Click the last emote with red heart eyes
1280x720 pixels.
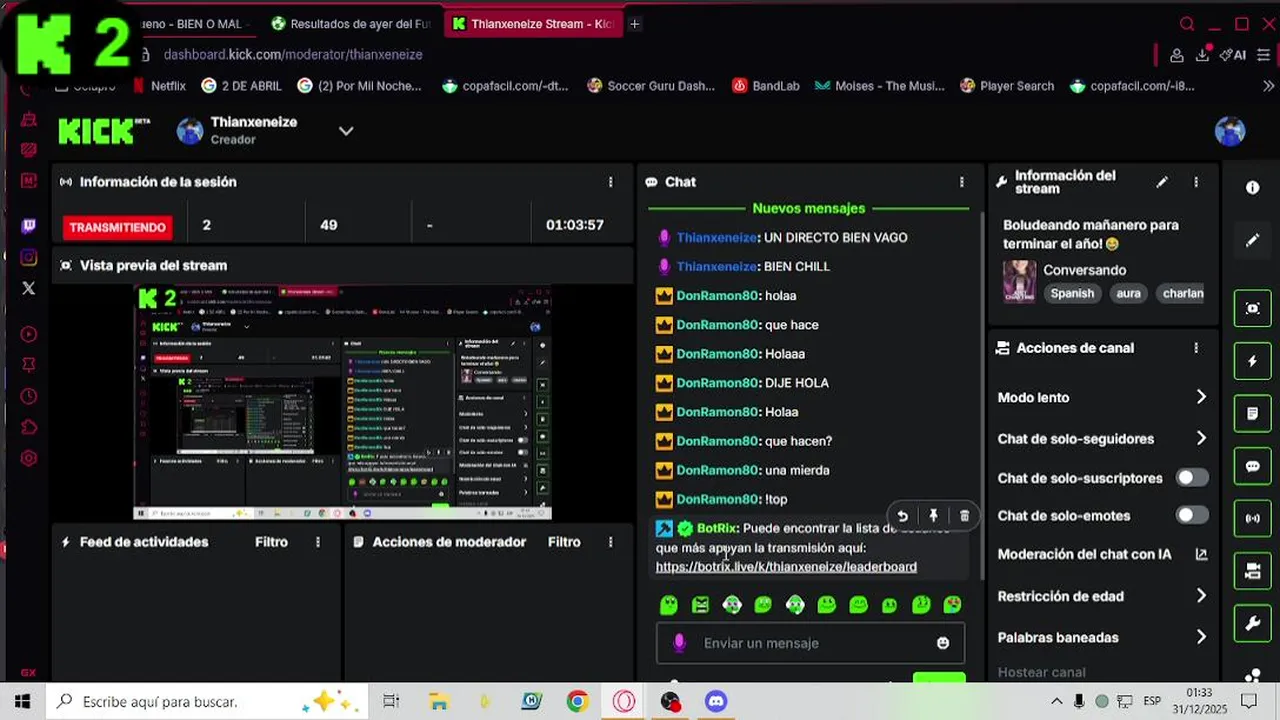click(952, 604)
